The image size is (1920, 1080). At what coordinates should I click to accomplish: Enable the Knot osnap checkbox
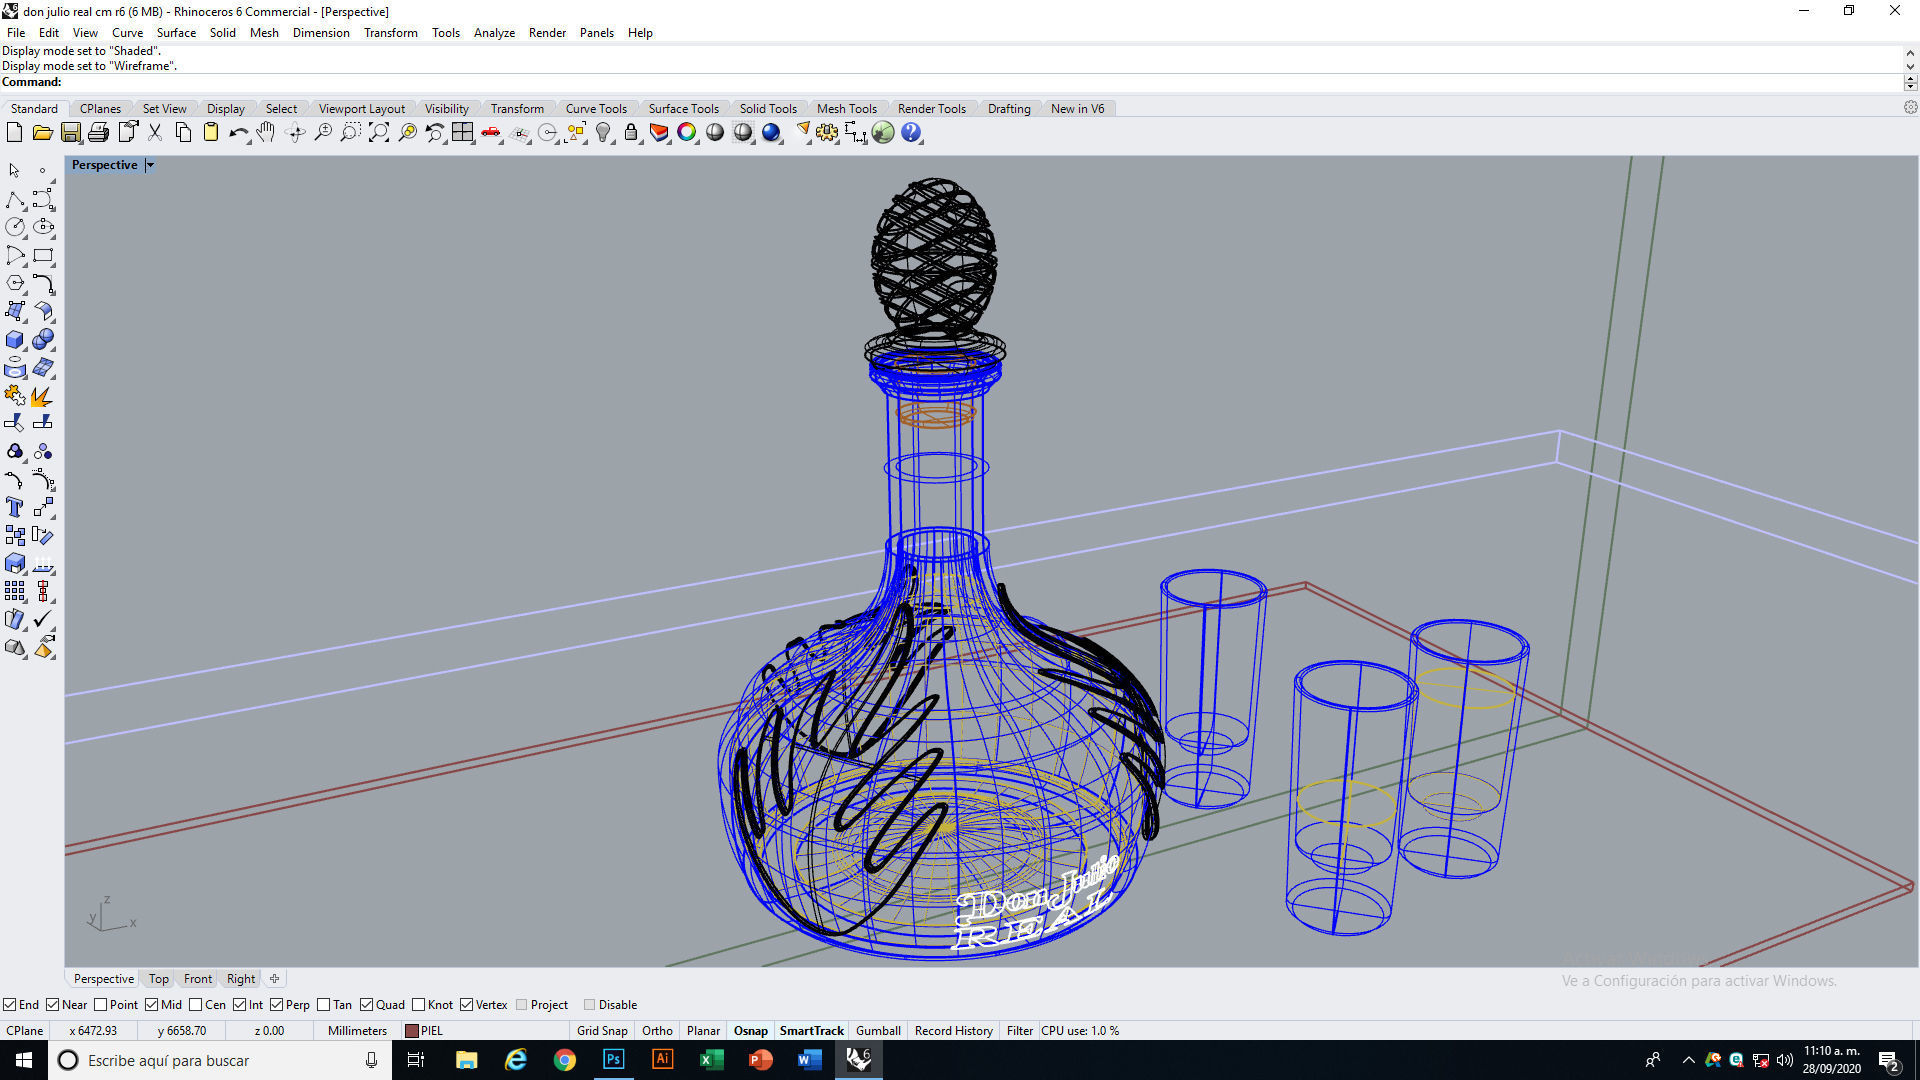(x=419, y=1005)
